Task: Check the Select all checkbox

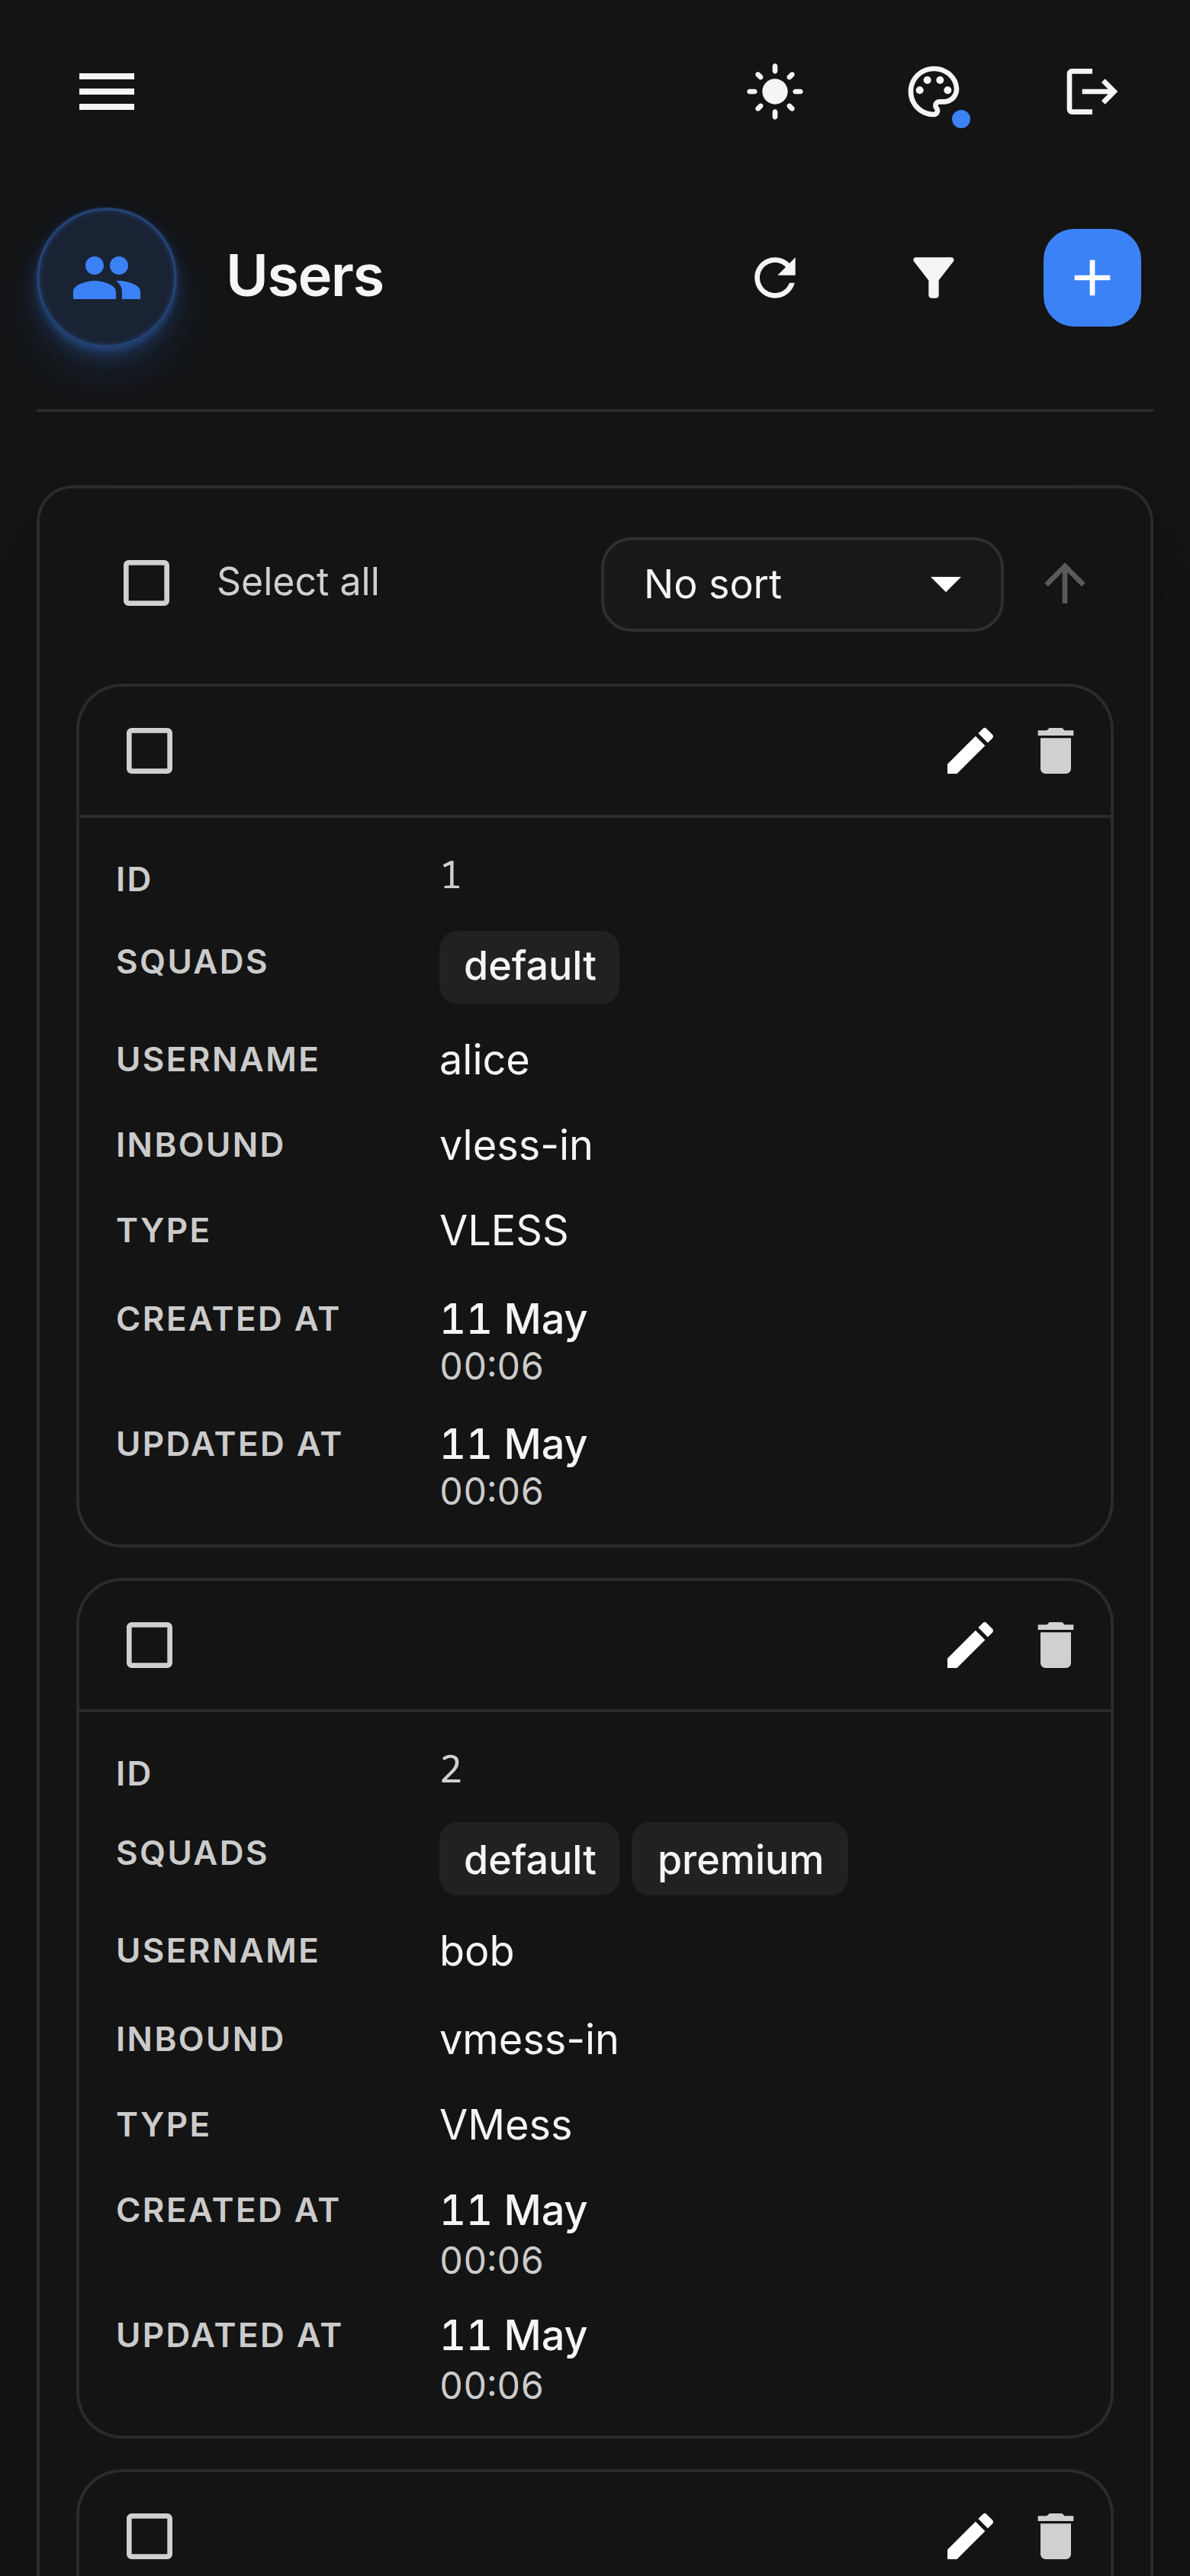Action: pos(146,583)
